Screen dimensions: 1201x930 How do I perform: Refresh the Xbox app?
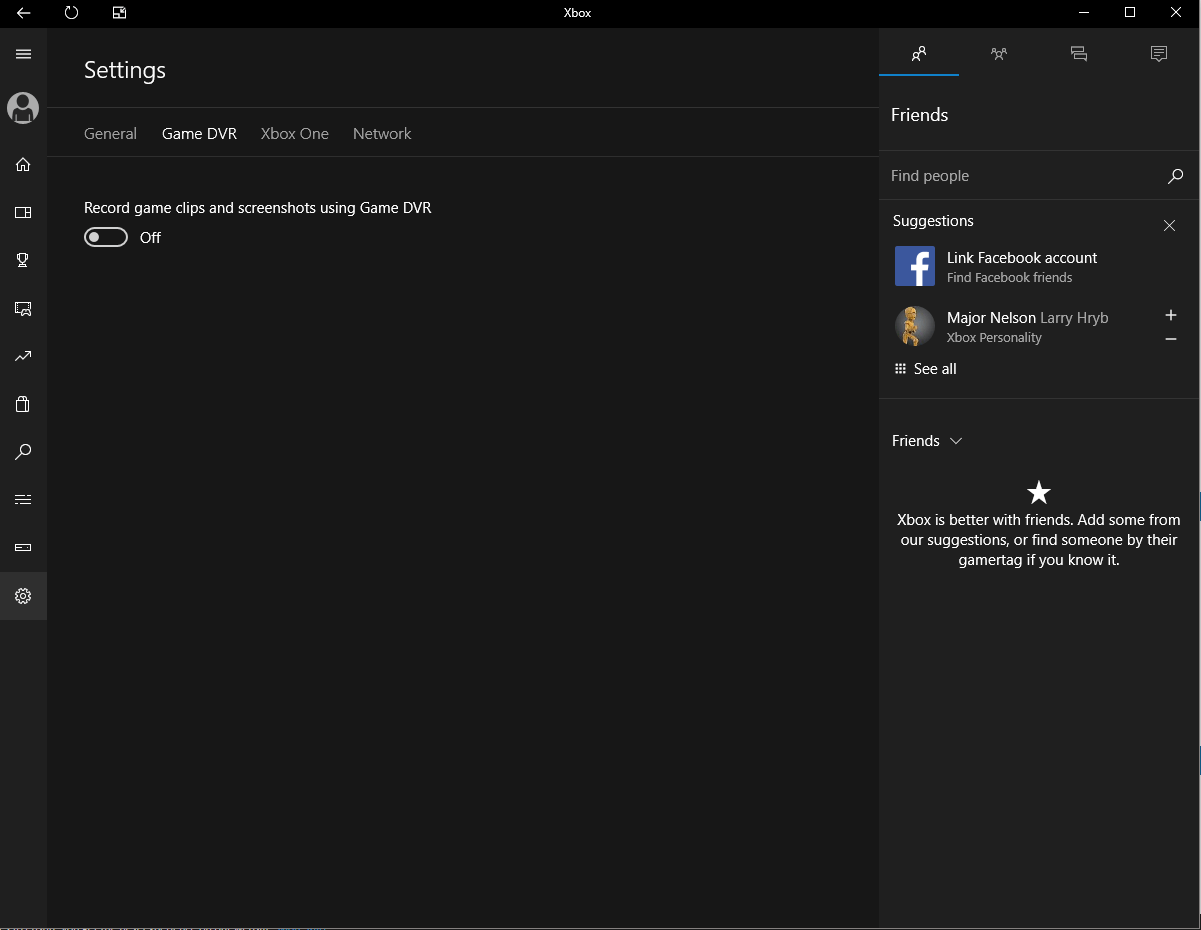tap(71, 13)
